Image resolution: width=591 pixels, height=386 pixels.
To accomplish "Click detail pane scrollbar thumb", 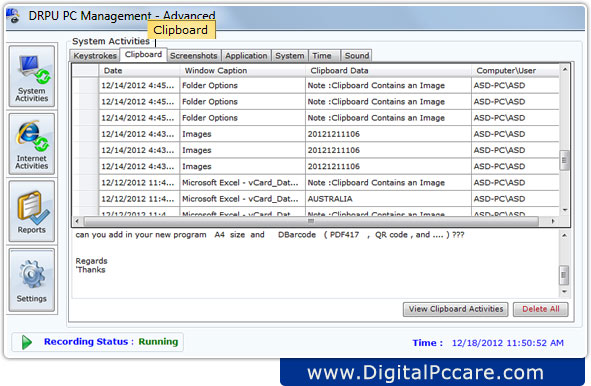I will [564, 274].
